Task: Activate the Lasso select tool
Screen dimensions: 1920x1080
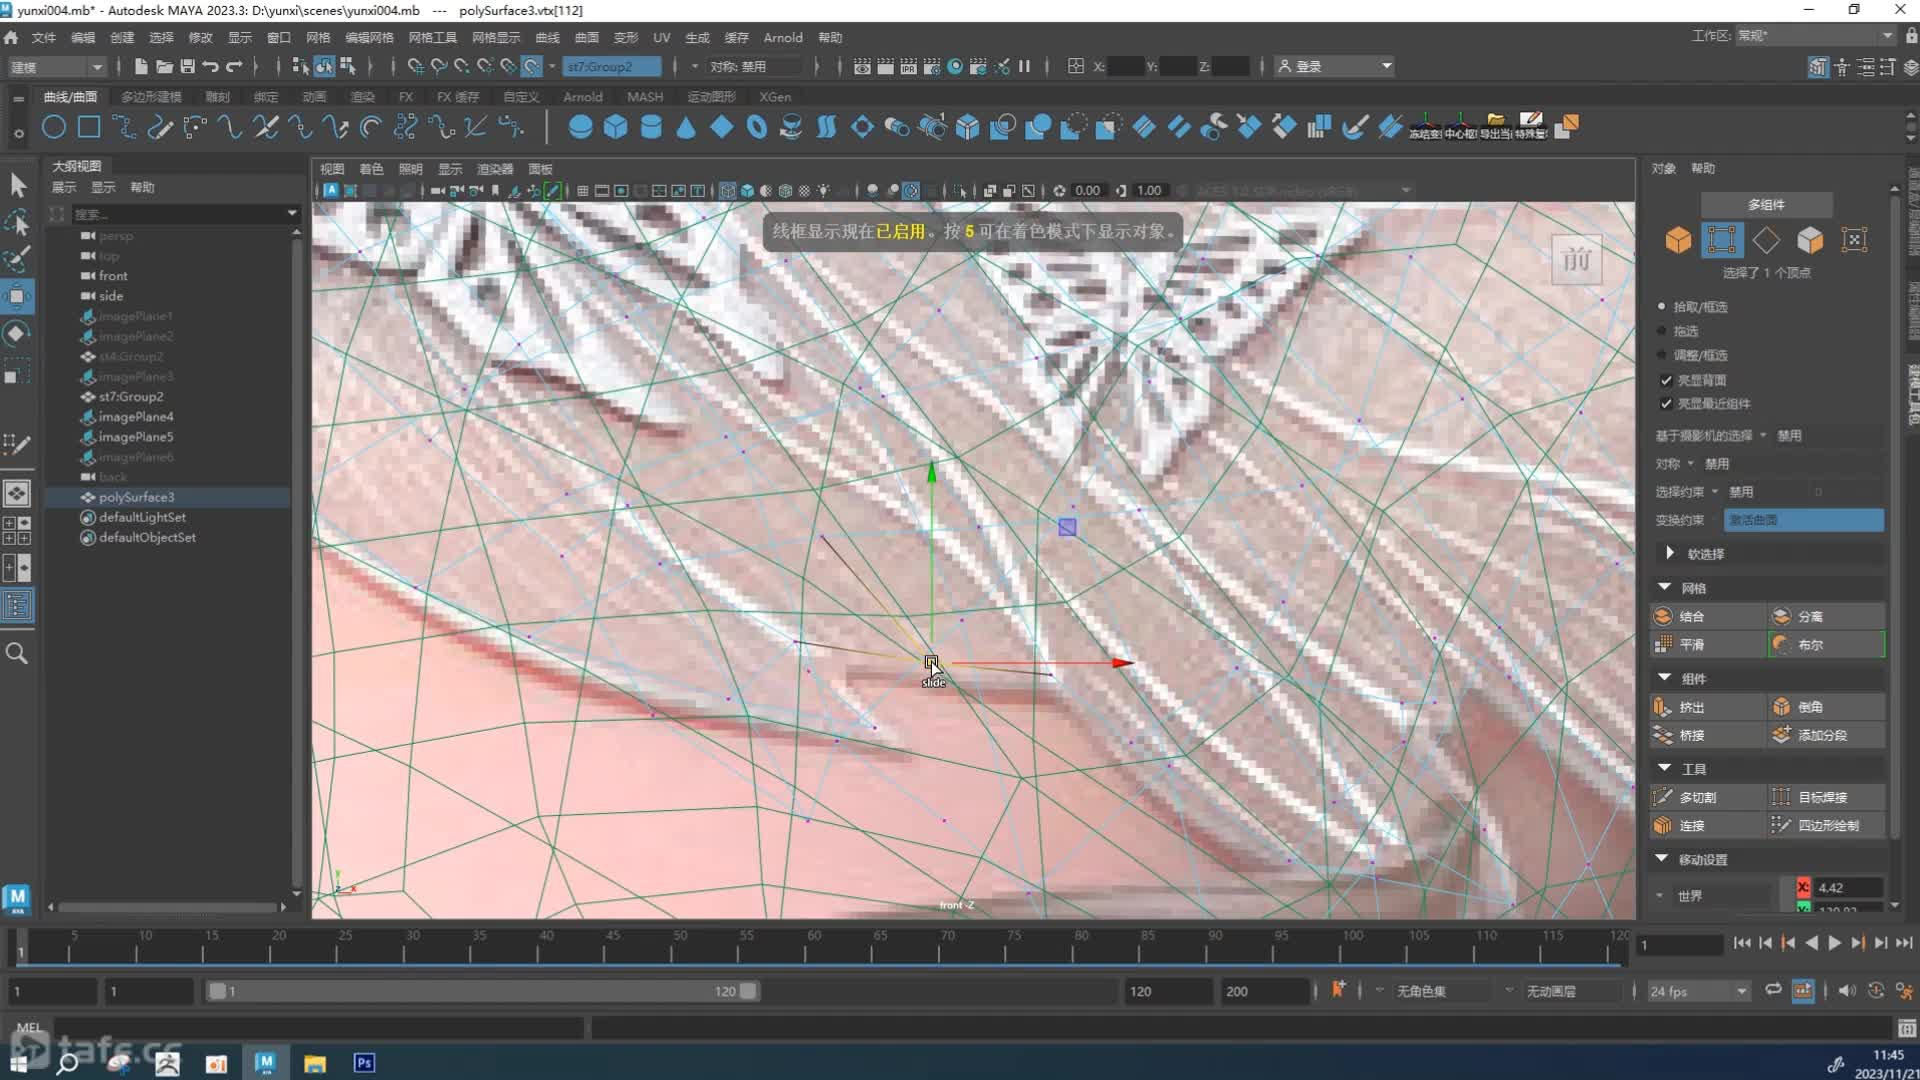Action: 17,221
